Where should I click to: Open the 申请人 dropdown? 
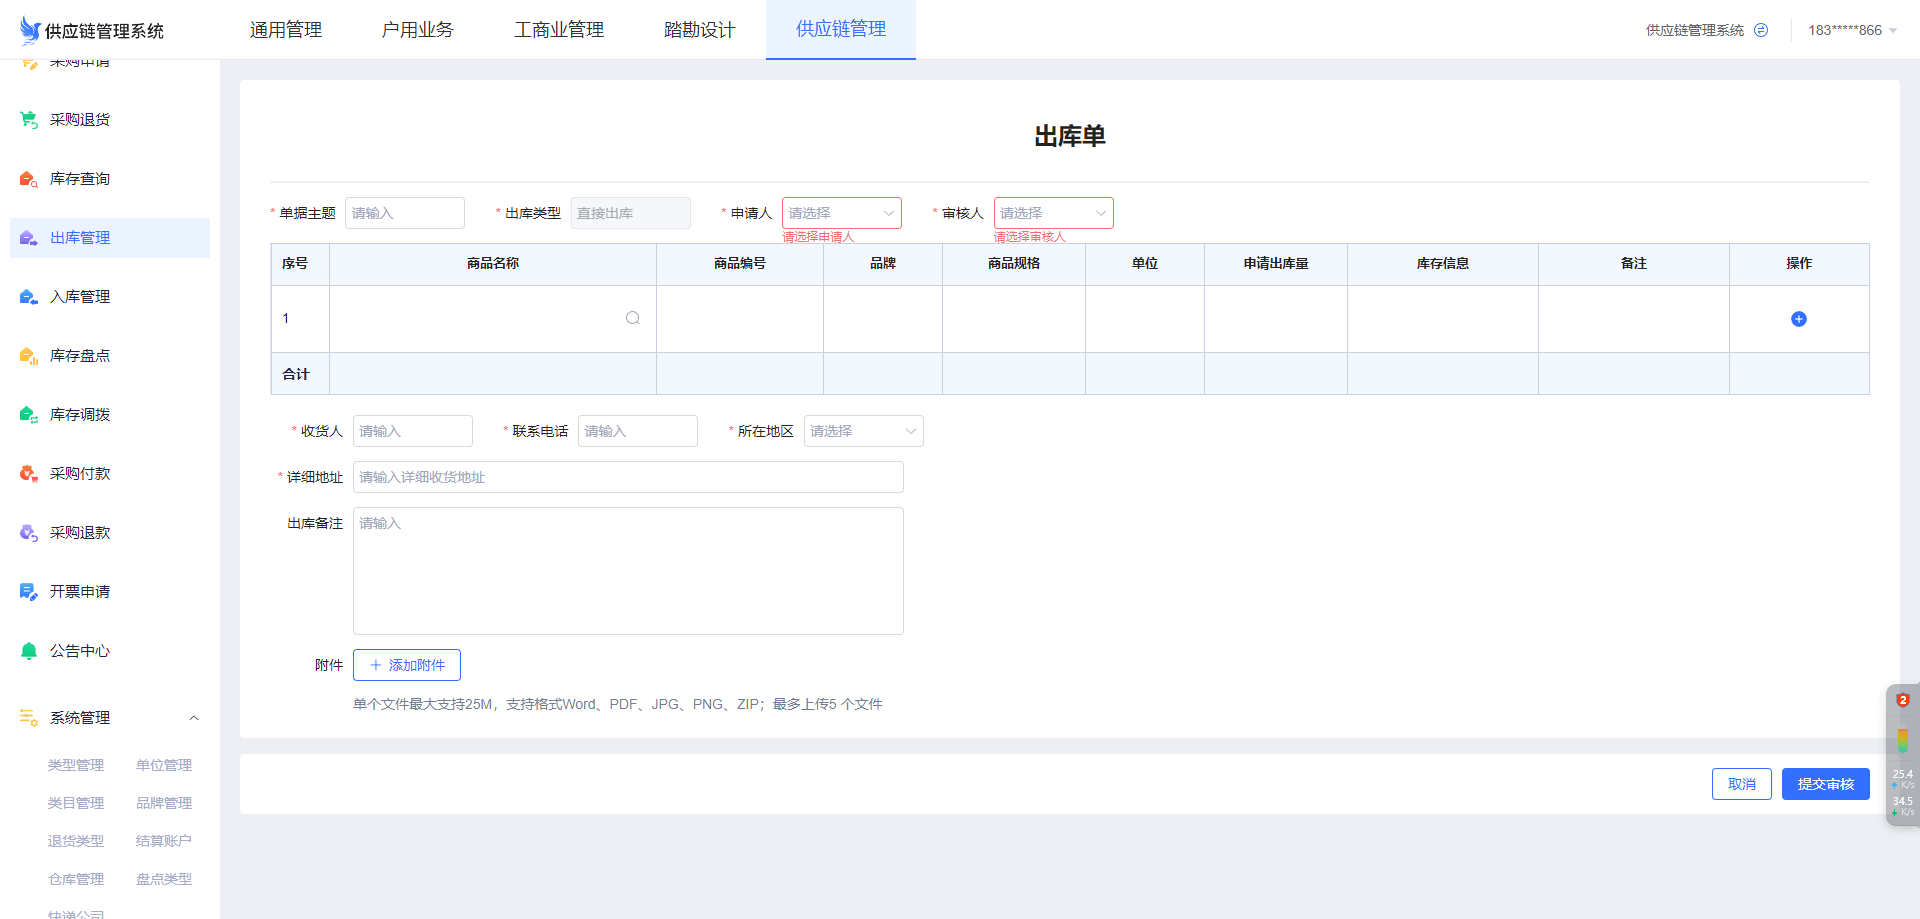841,213
